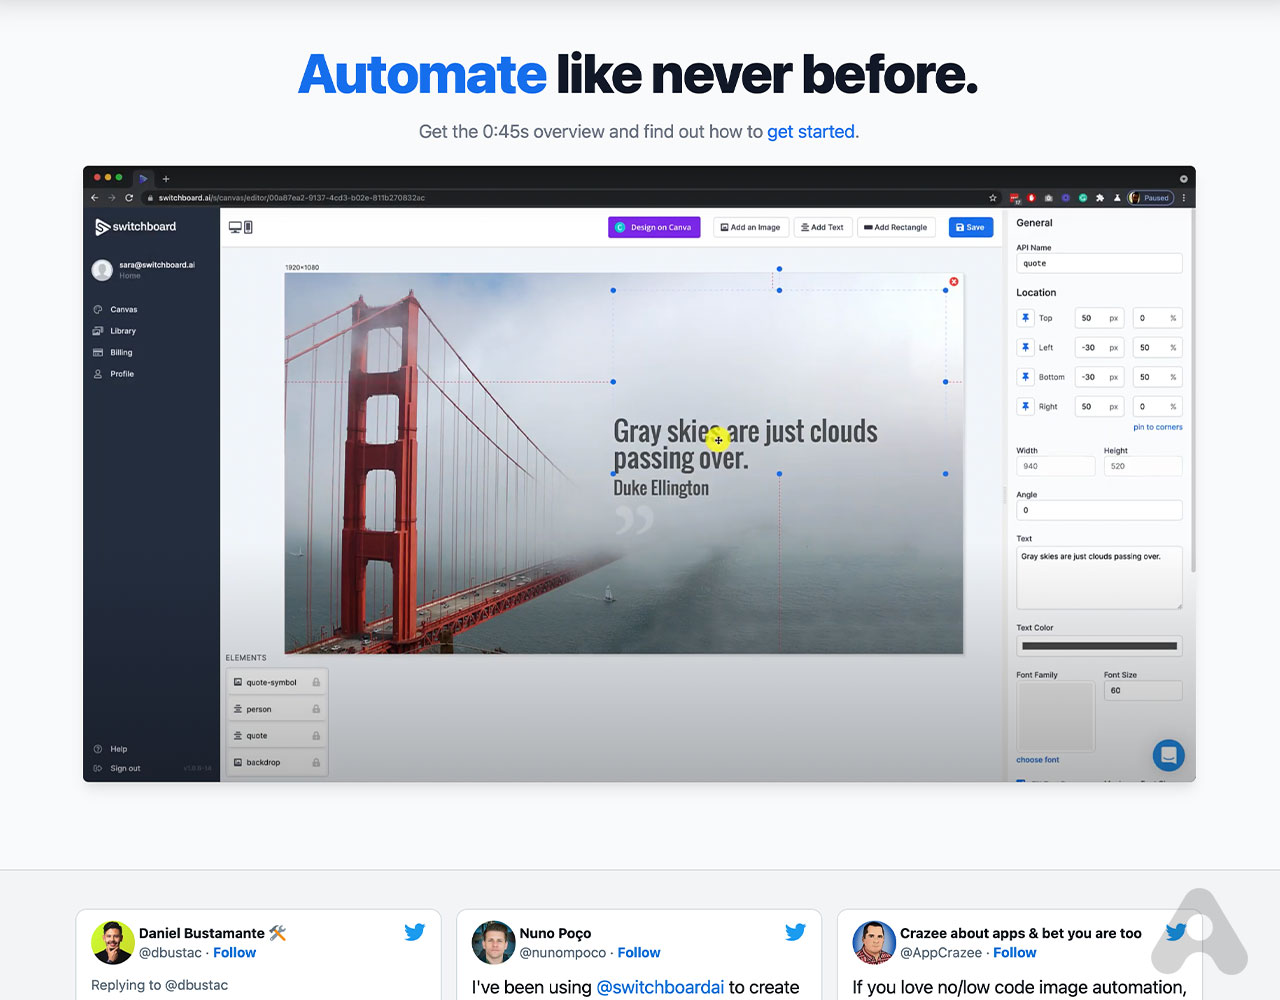Click the Text Color swatch bar

[x=1099, y=646]
